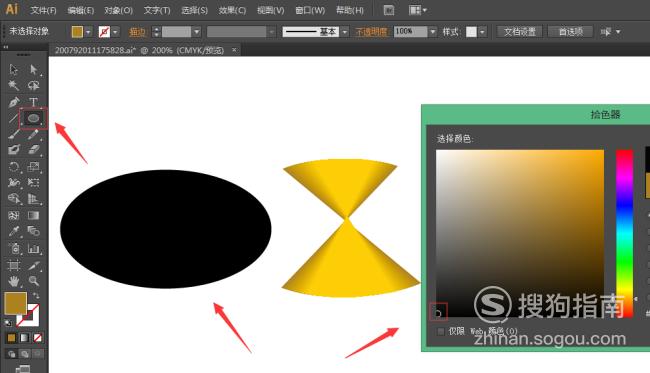Screen dimensions: 650x373
Task: Open the arrange documents layout icon
Action: tap(417, 10)
